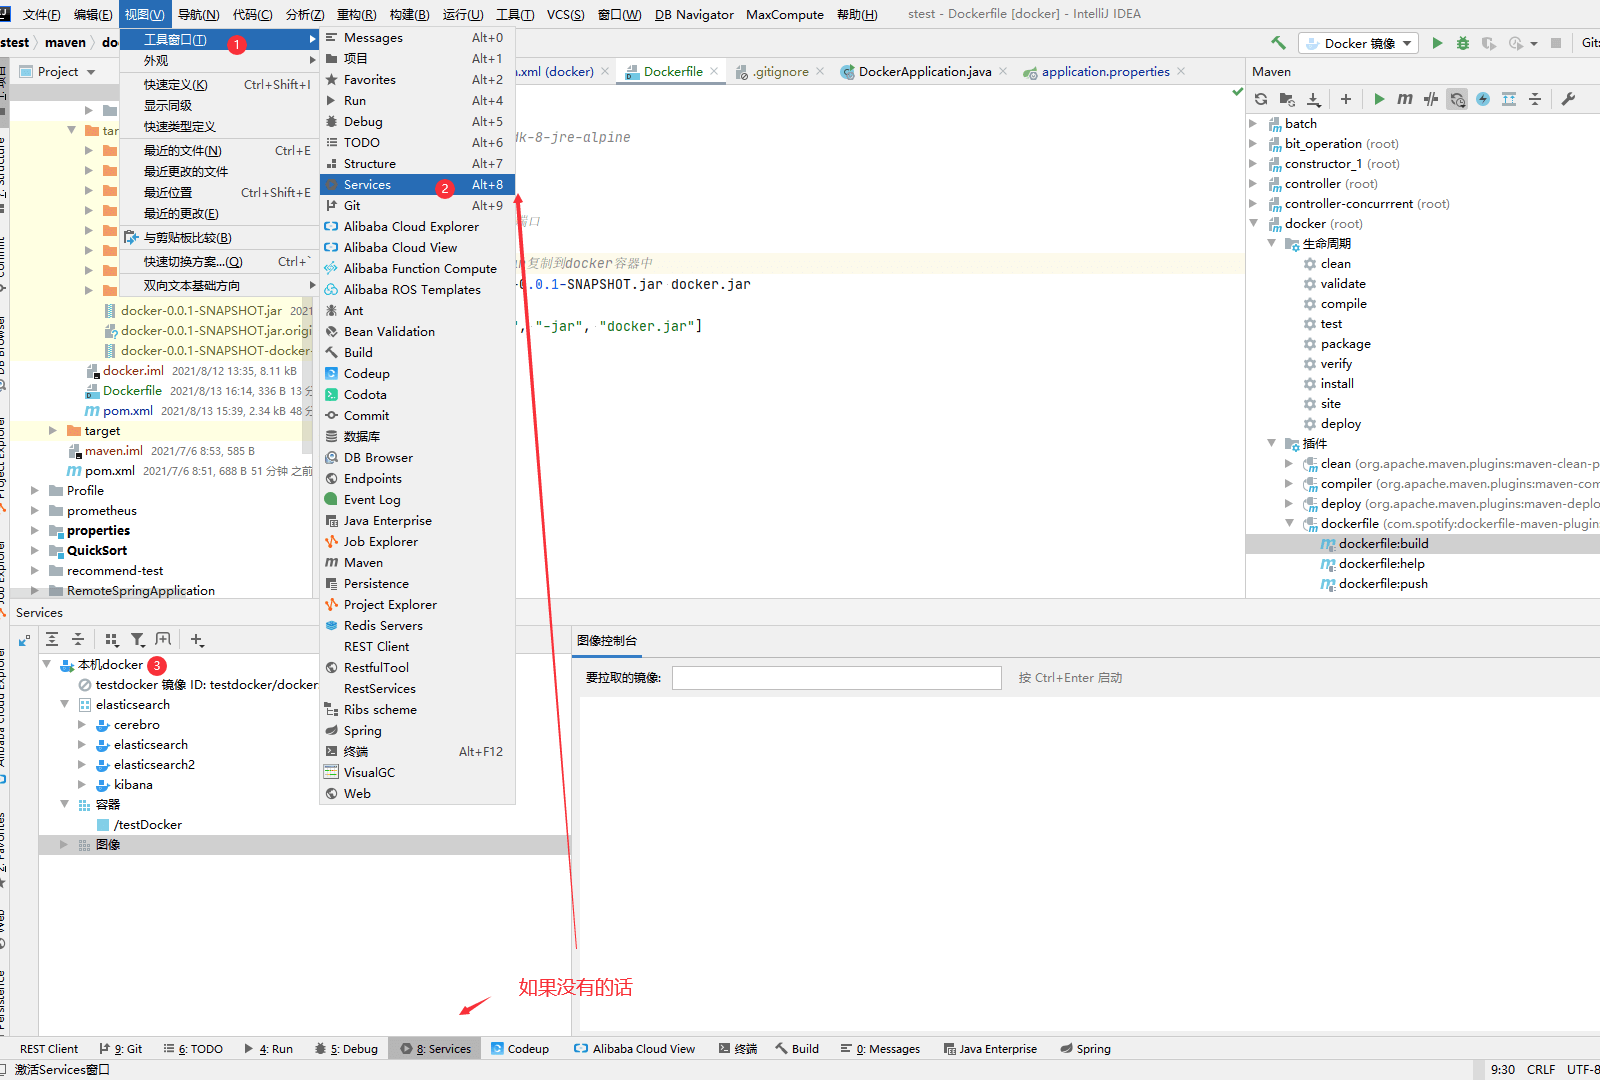
Task: Click Download Sources icon in Maven toolbar
Action: click(1314, 99)
